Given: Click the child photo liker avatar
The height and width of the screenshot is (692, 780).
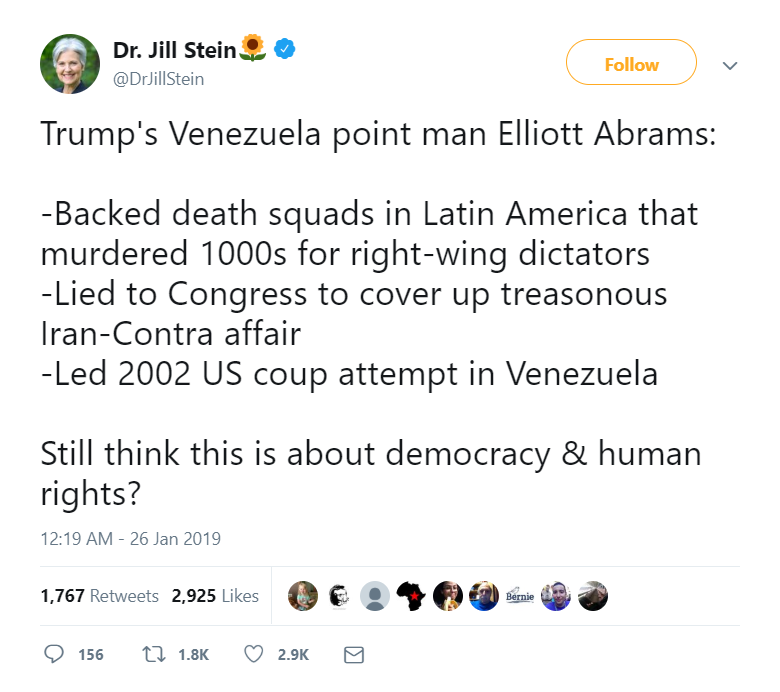Looking at the screenshot, I should pyautogui.click(x=302, y=596).
